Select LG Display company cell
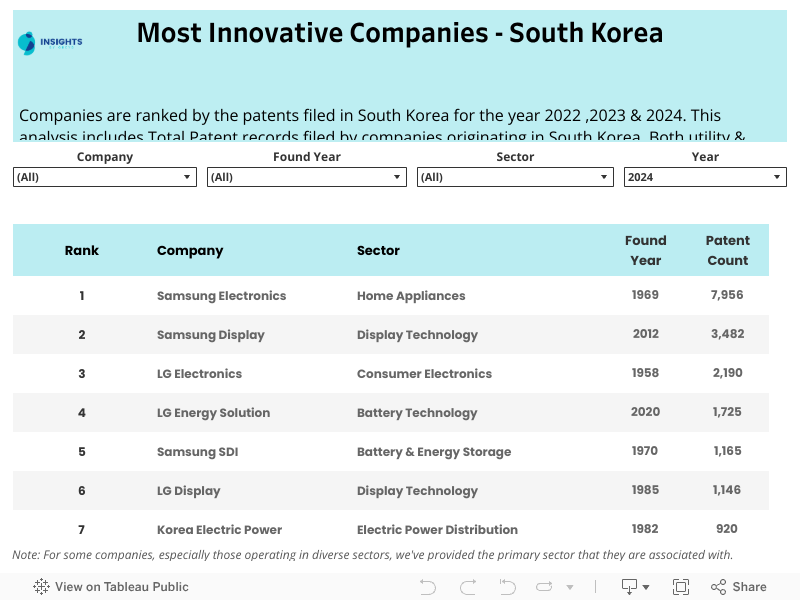The image size is (800, 600). pyautogui.click(x=188, y=491)
